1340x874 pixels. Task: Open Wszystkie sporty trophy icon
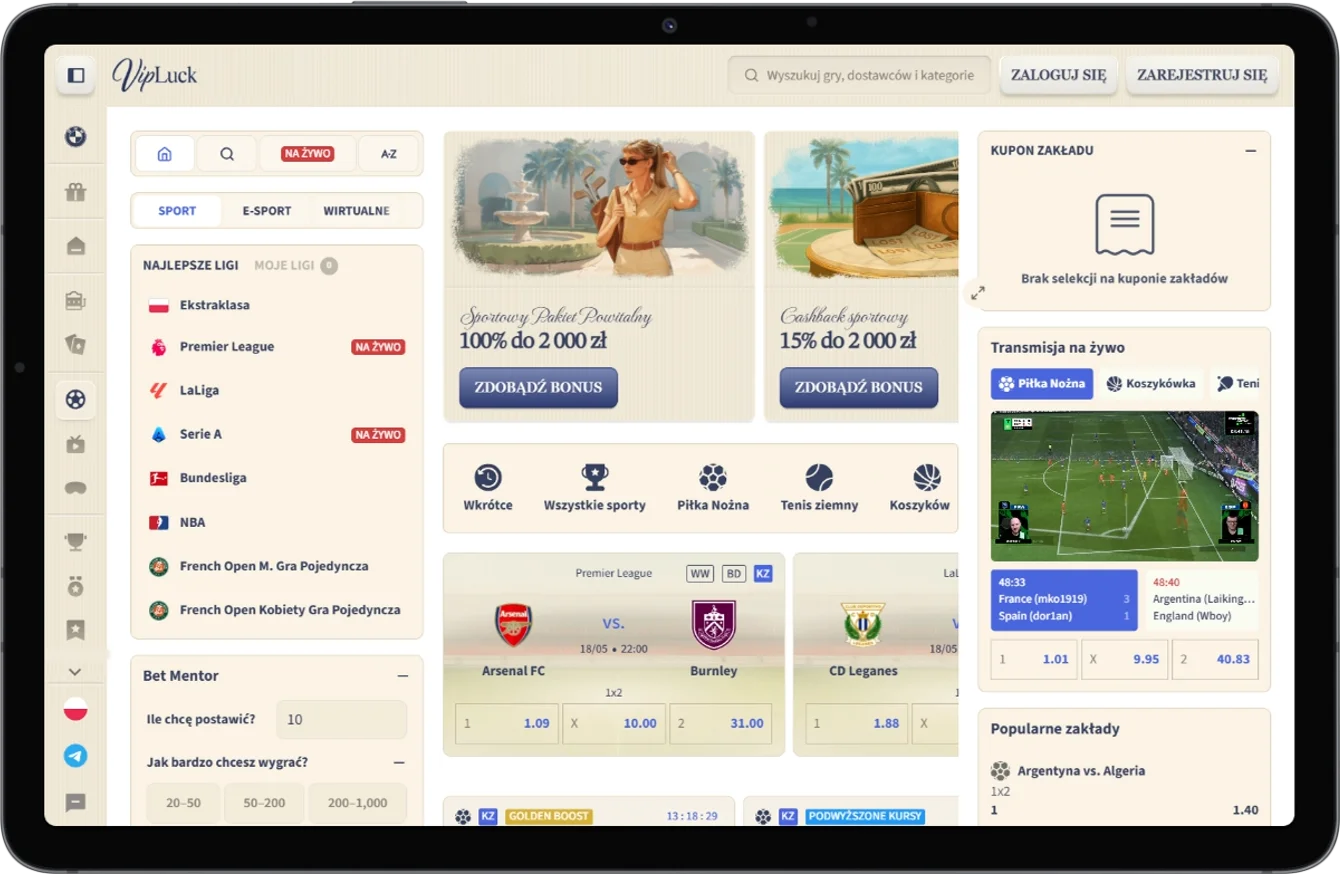[x=595, y=477]
